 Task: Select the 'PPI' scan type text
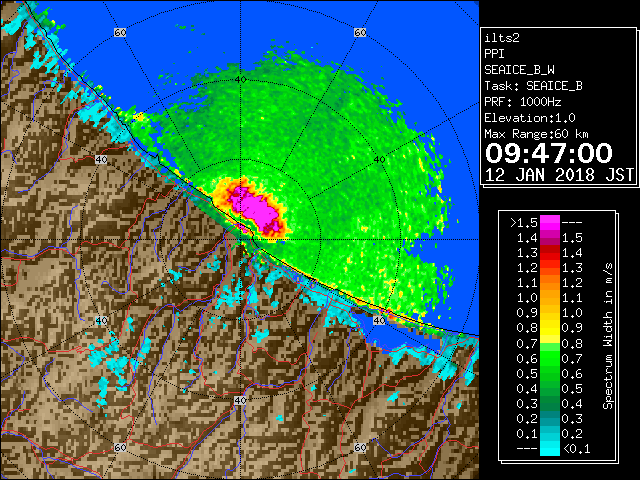494,54
